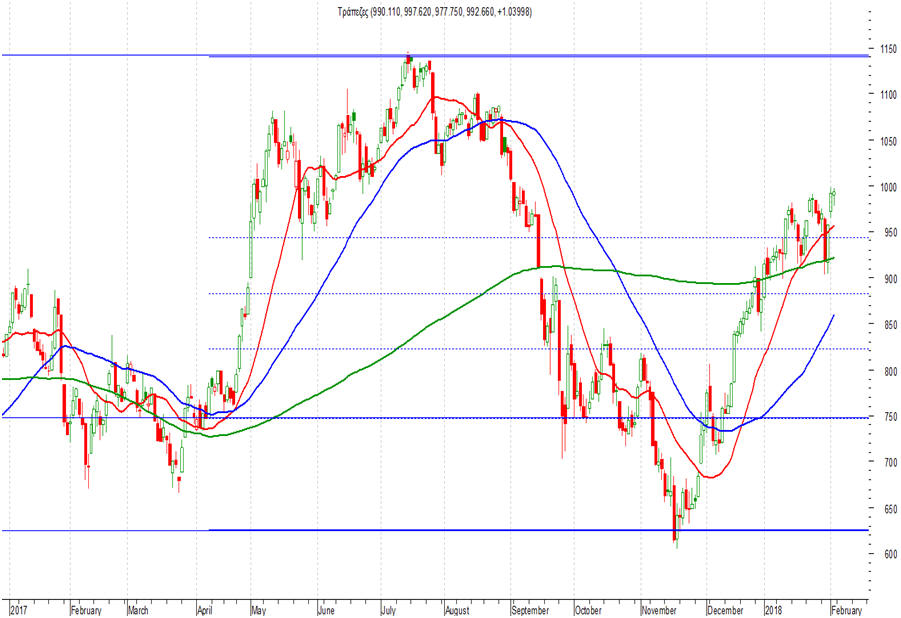Viewport: 901px width, 618px height.
Task: Select the 1000 price axis label
Action: pyautogui.click(x=888, y=187)
